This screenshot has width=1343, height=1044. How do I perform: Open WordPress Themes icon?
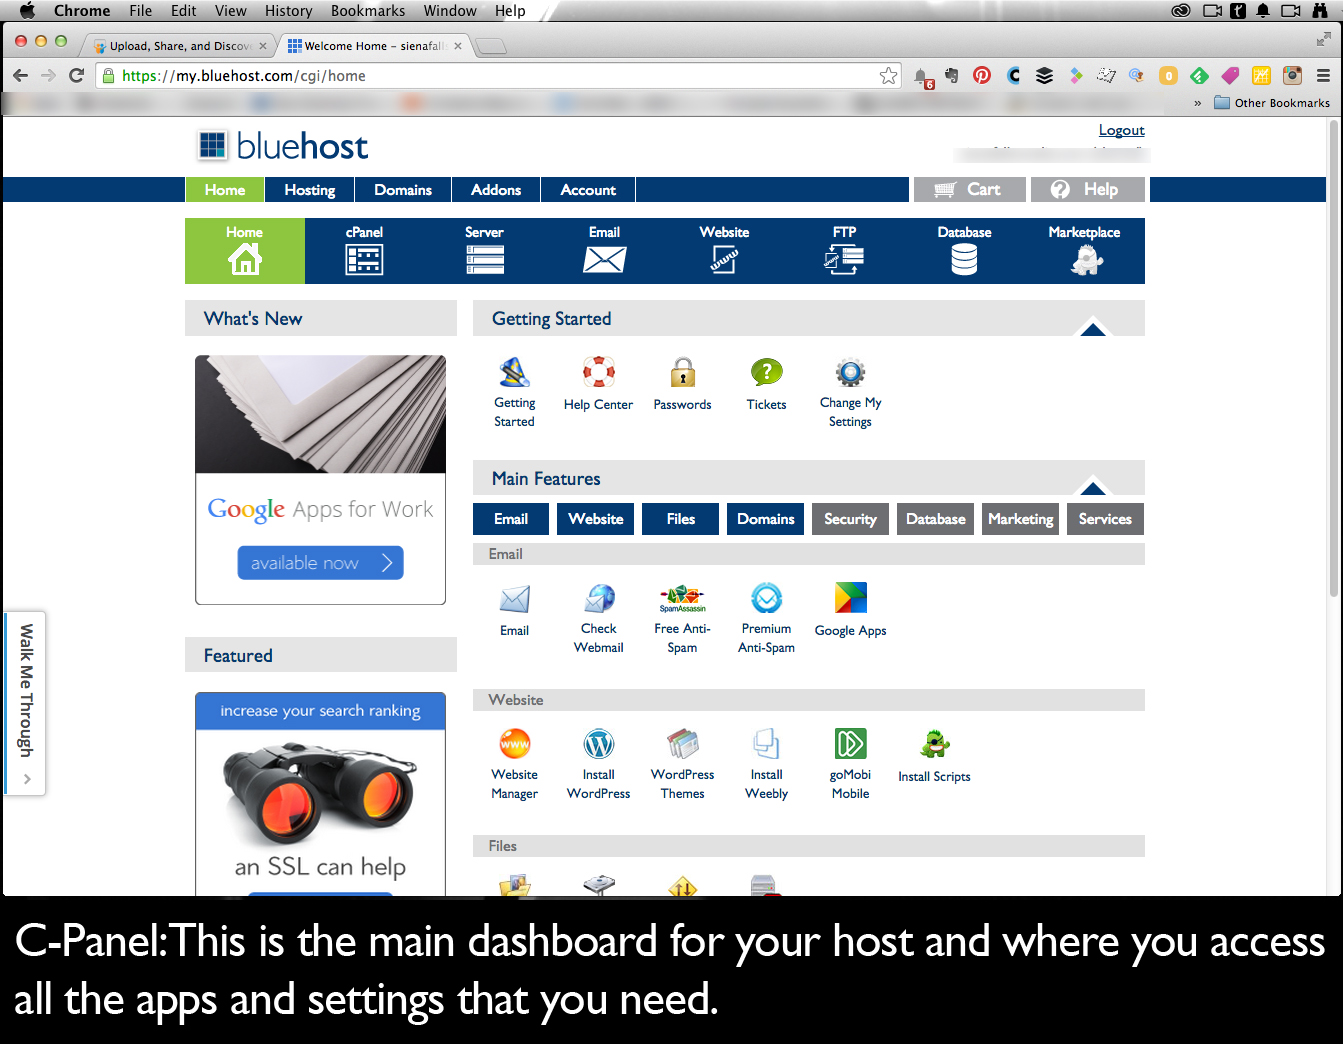pos(682,744)
